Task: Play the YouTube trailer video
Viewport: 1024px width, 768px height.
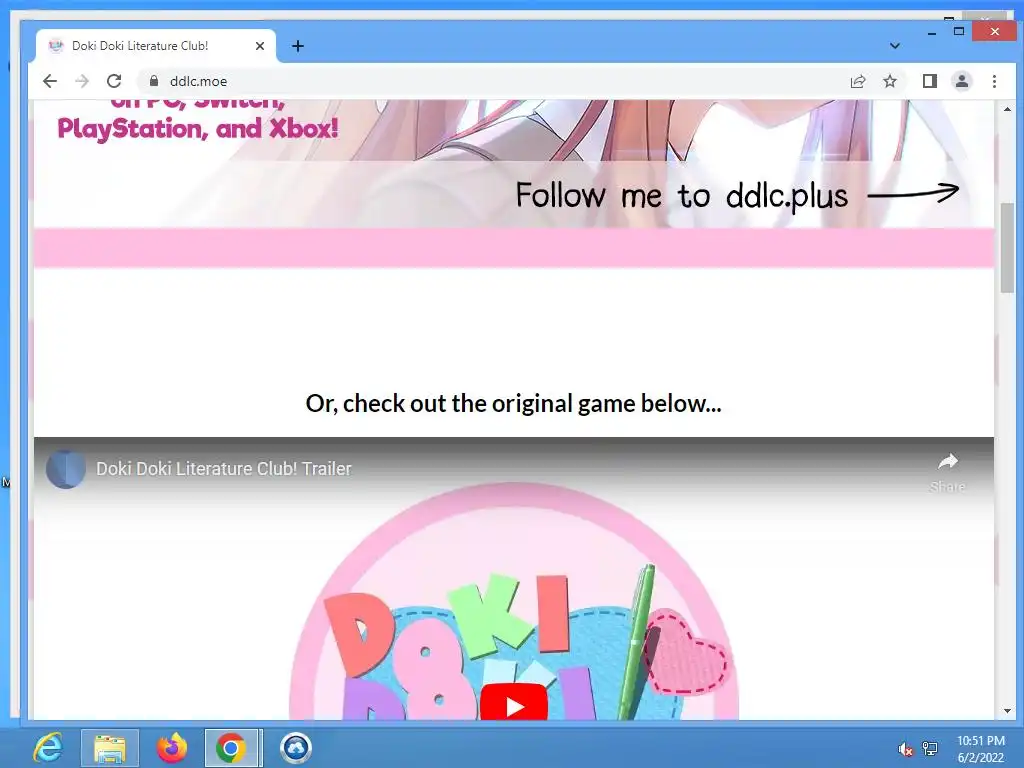Action: [x=514, y=704]
